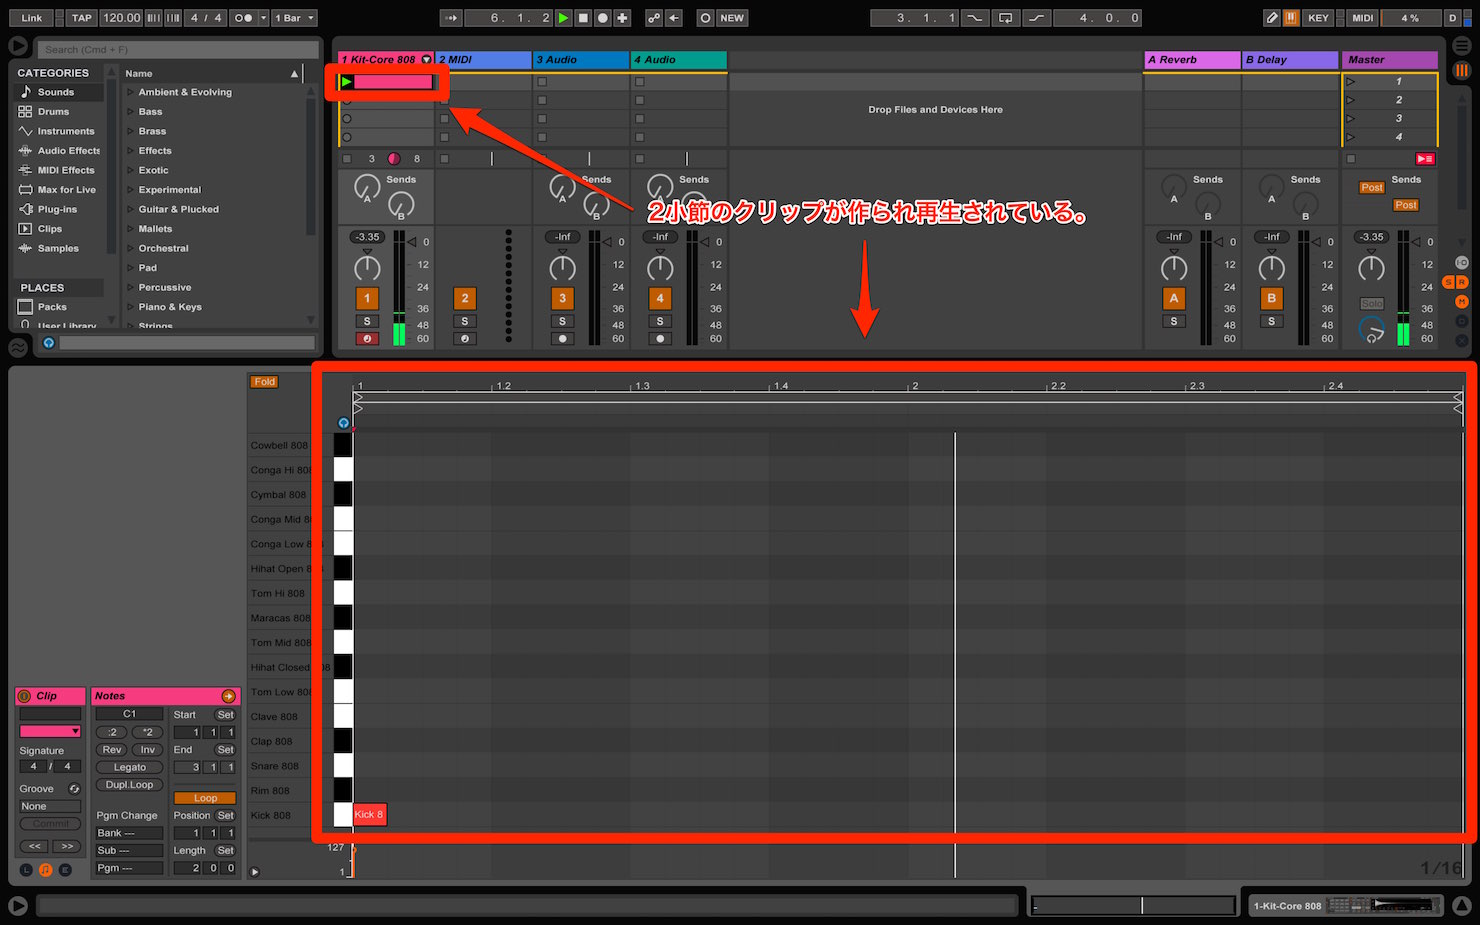
Task: Open Kit-Core 808 track title dropdown arrow
Action: coord(427,60)
